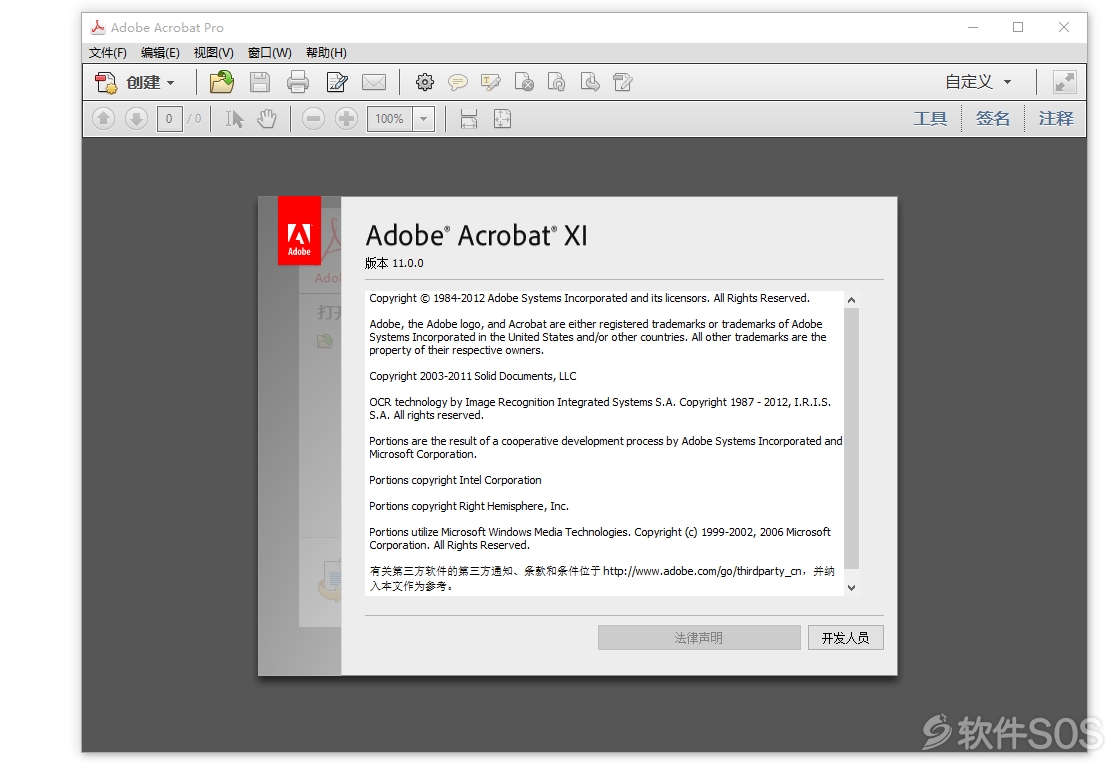The image size is (1120, 763).
Task: Click the zoom in plus icon
Action: (x=346, y=119)
